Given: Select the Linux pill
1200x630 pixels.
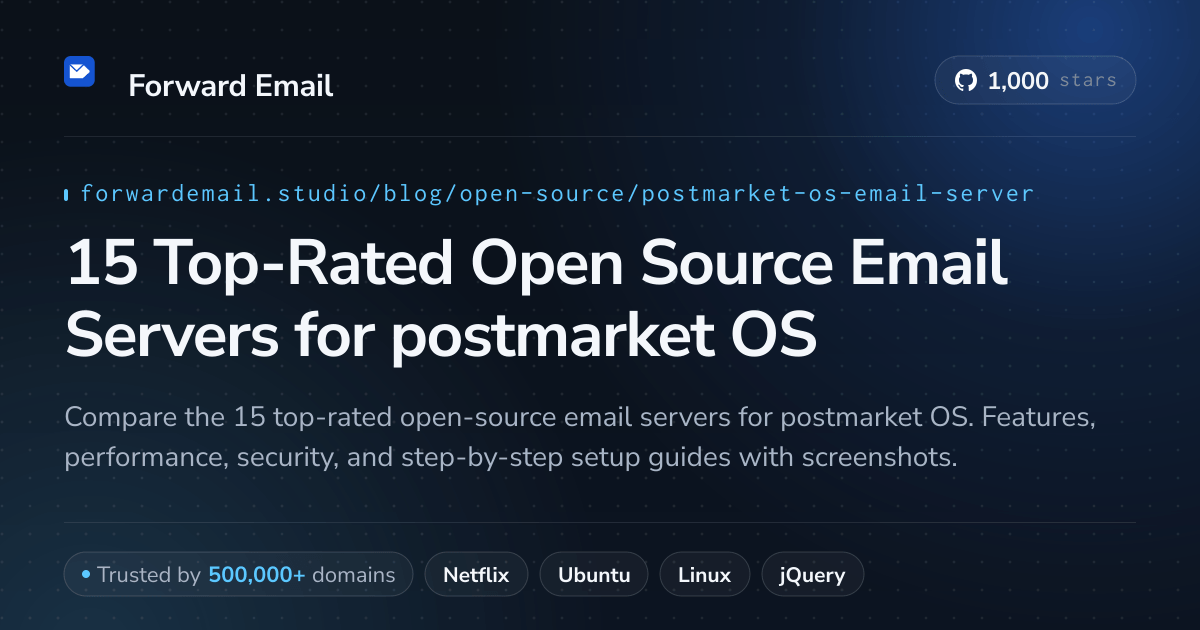Looking at the screenshot, I should (704, 575).
